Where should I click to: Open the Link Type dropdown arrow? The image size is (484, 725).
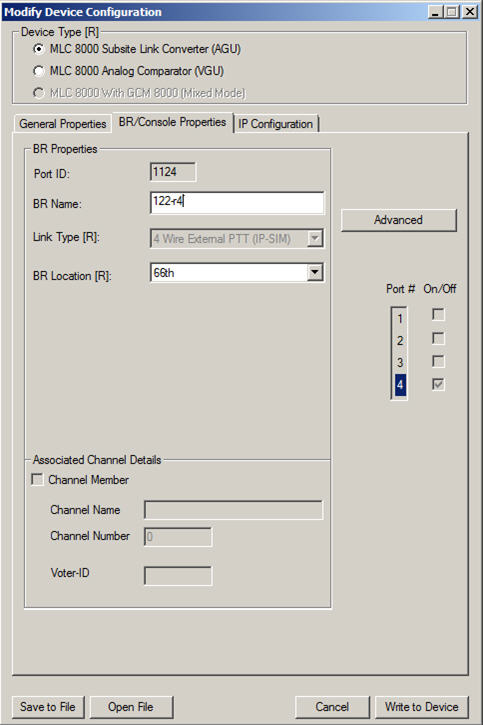(315, 239)
